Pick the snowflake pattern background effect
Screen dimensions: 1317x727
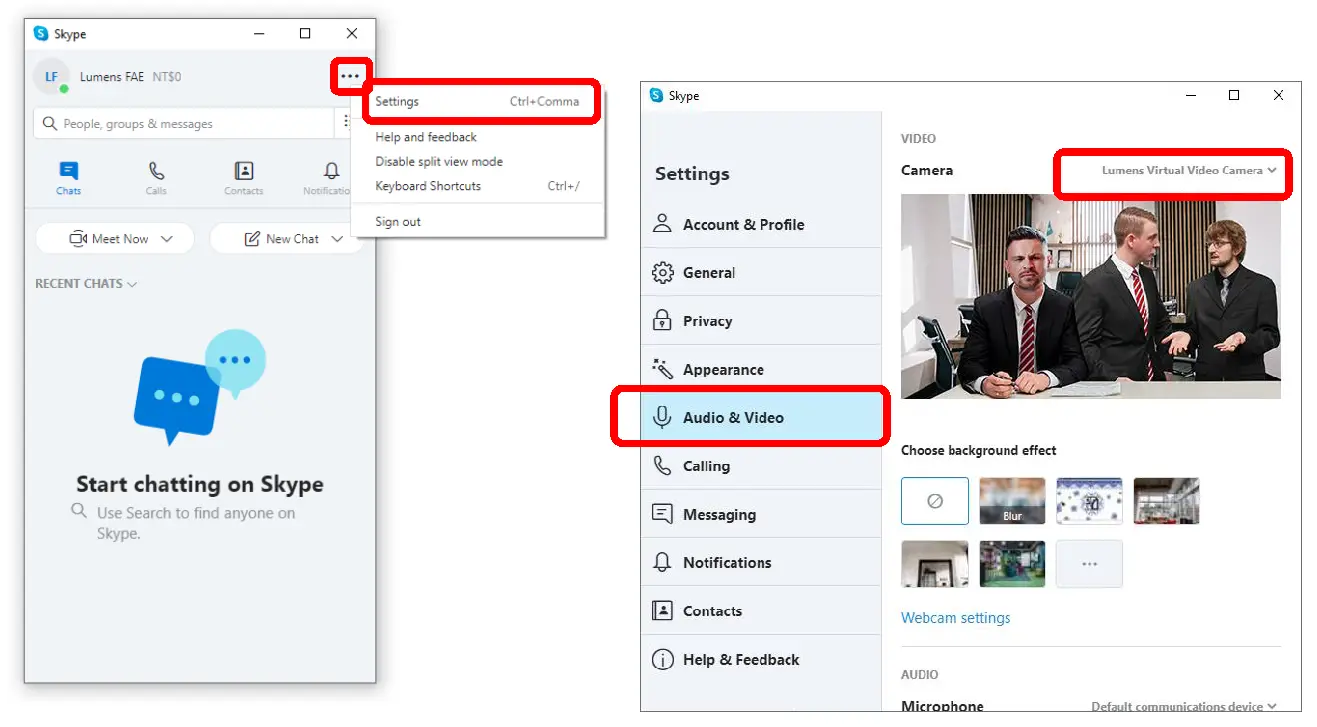click(x=1089, y=501)
